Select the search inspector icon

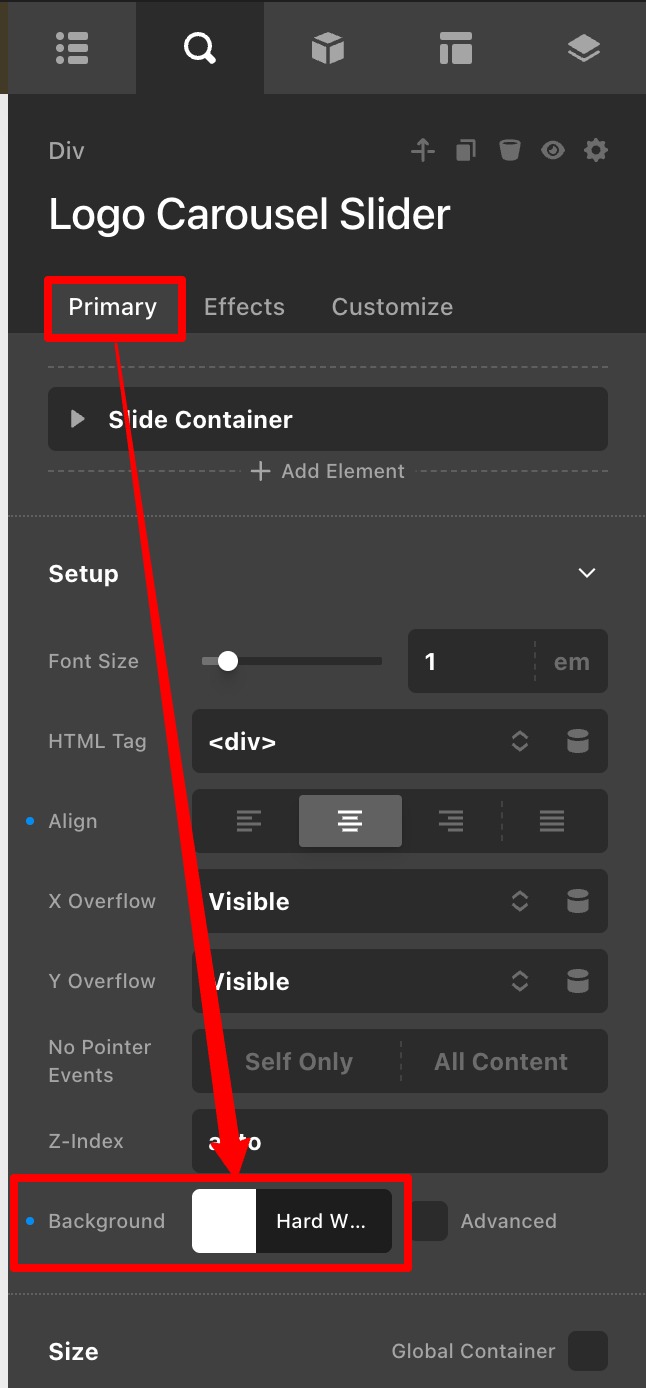[x=200, y=47]
